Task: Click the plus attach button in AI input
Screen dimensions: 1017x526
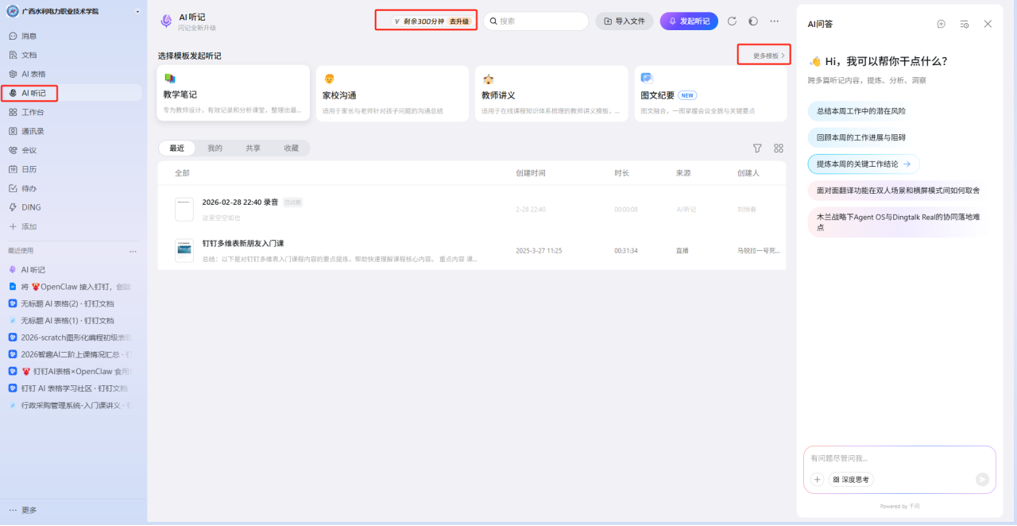Action: click(817, 479)
